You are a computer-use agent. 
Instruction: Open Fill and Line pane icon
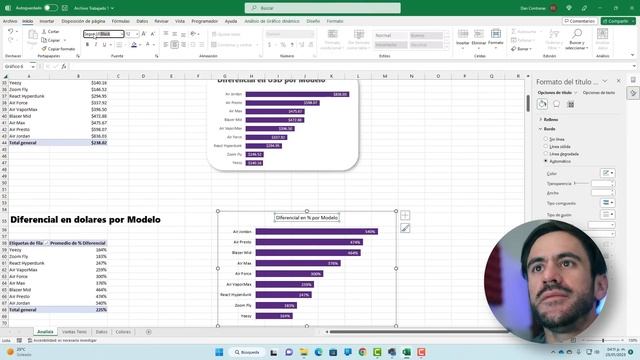(542, 104)
